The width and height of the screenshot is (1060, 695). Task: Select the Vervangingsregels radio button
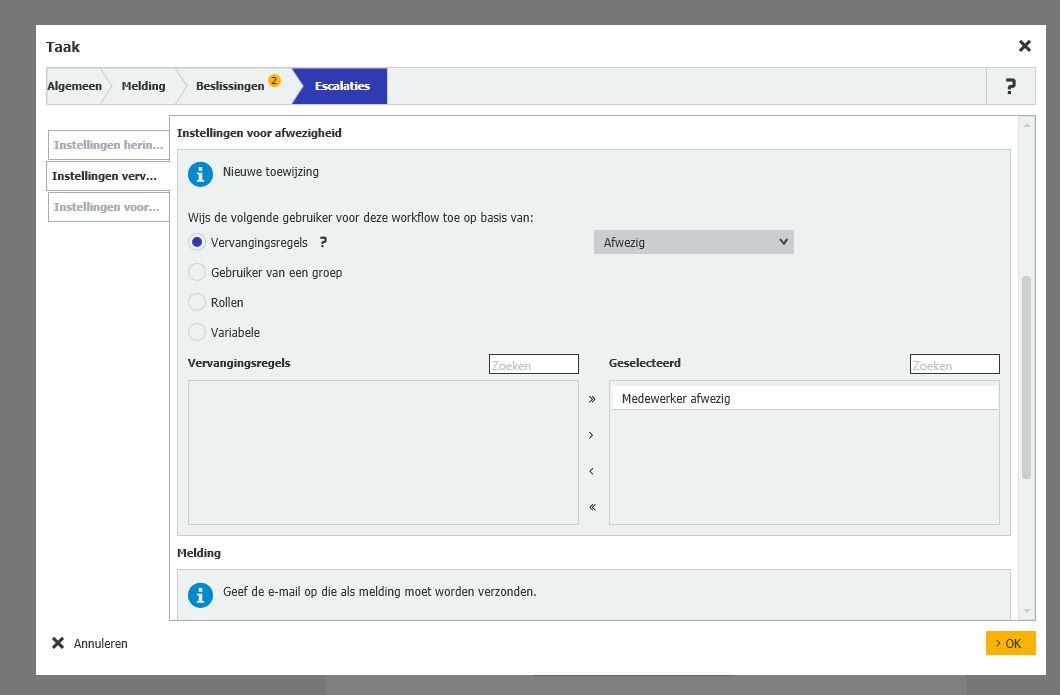click(x=197, y=242)
